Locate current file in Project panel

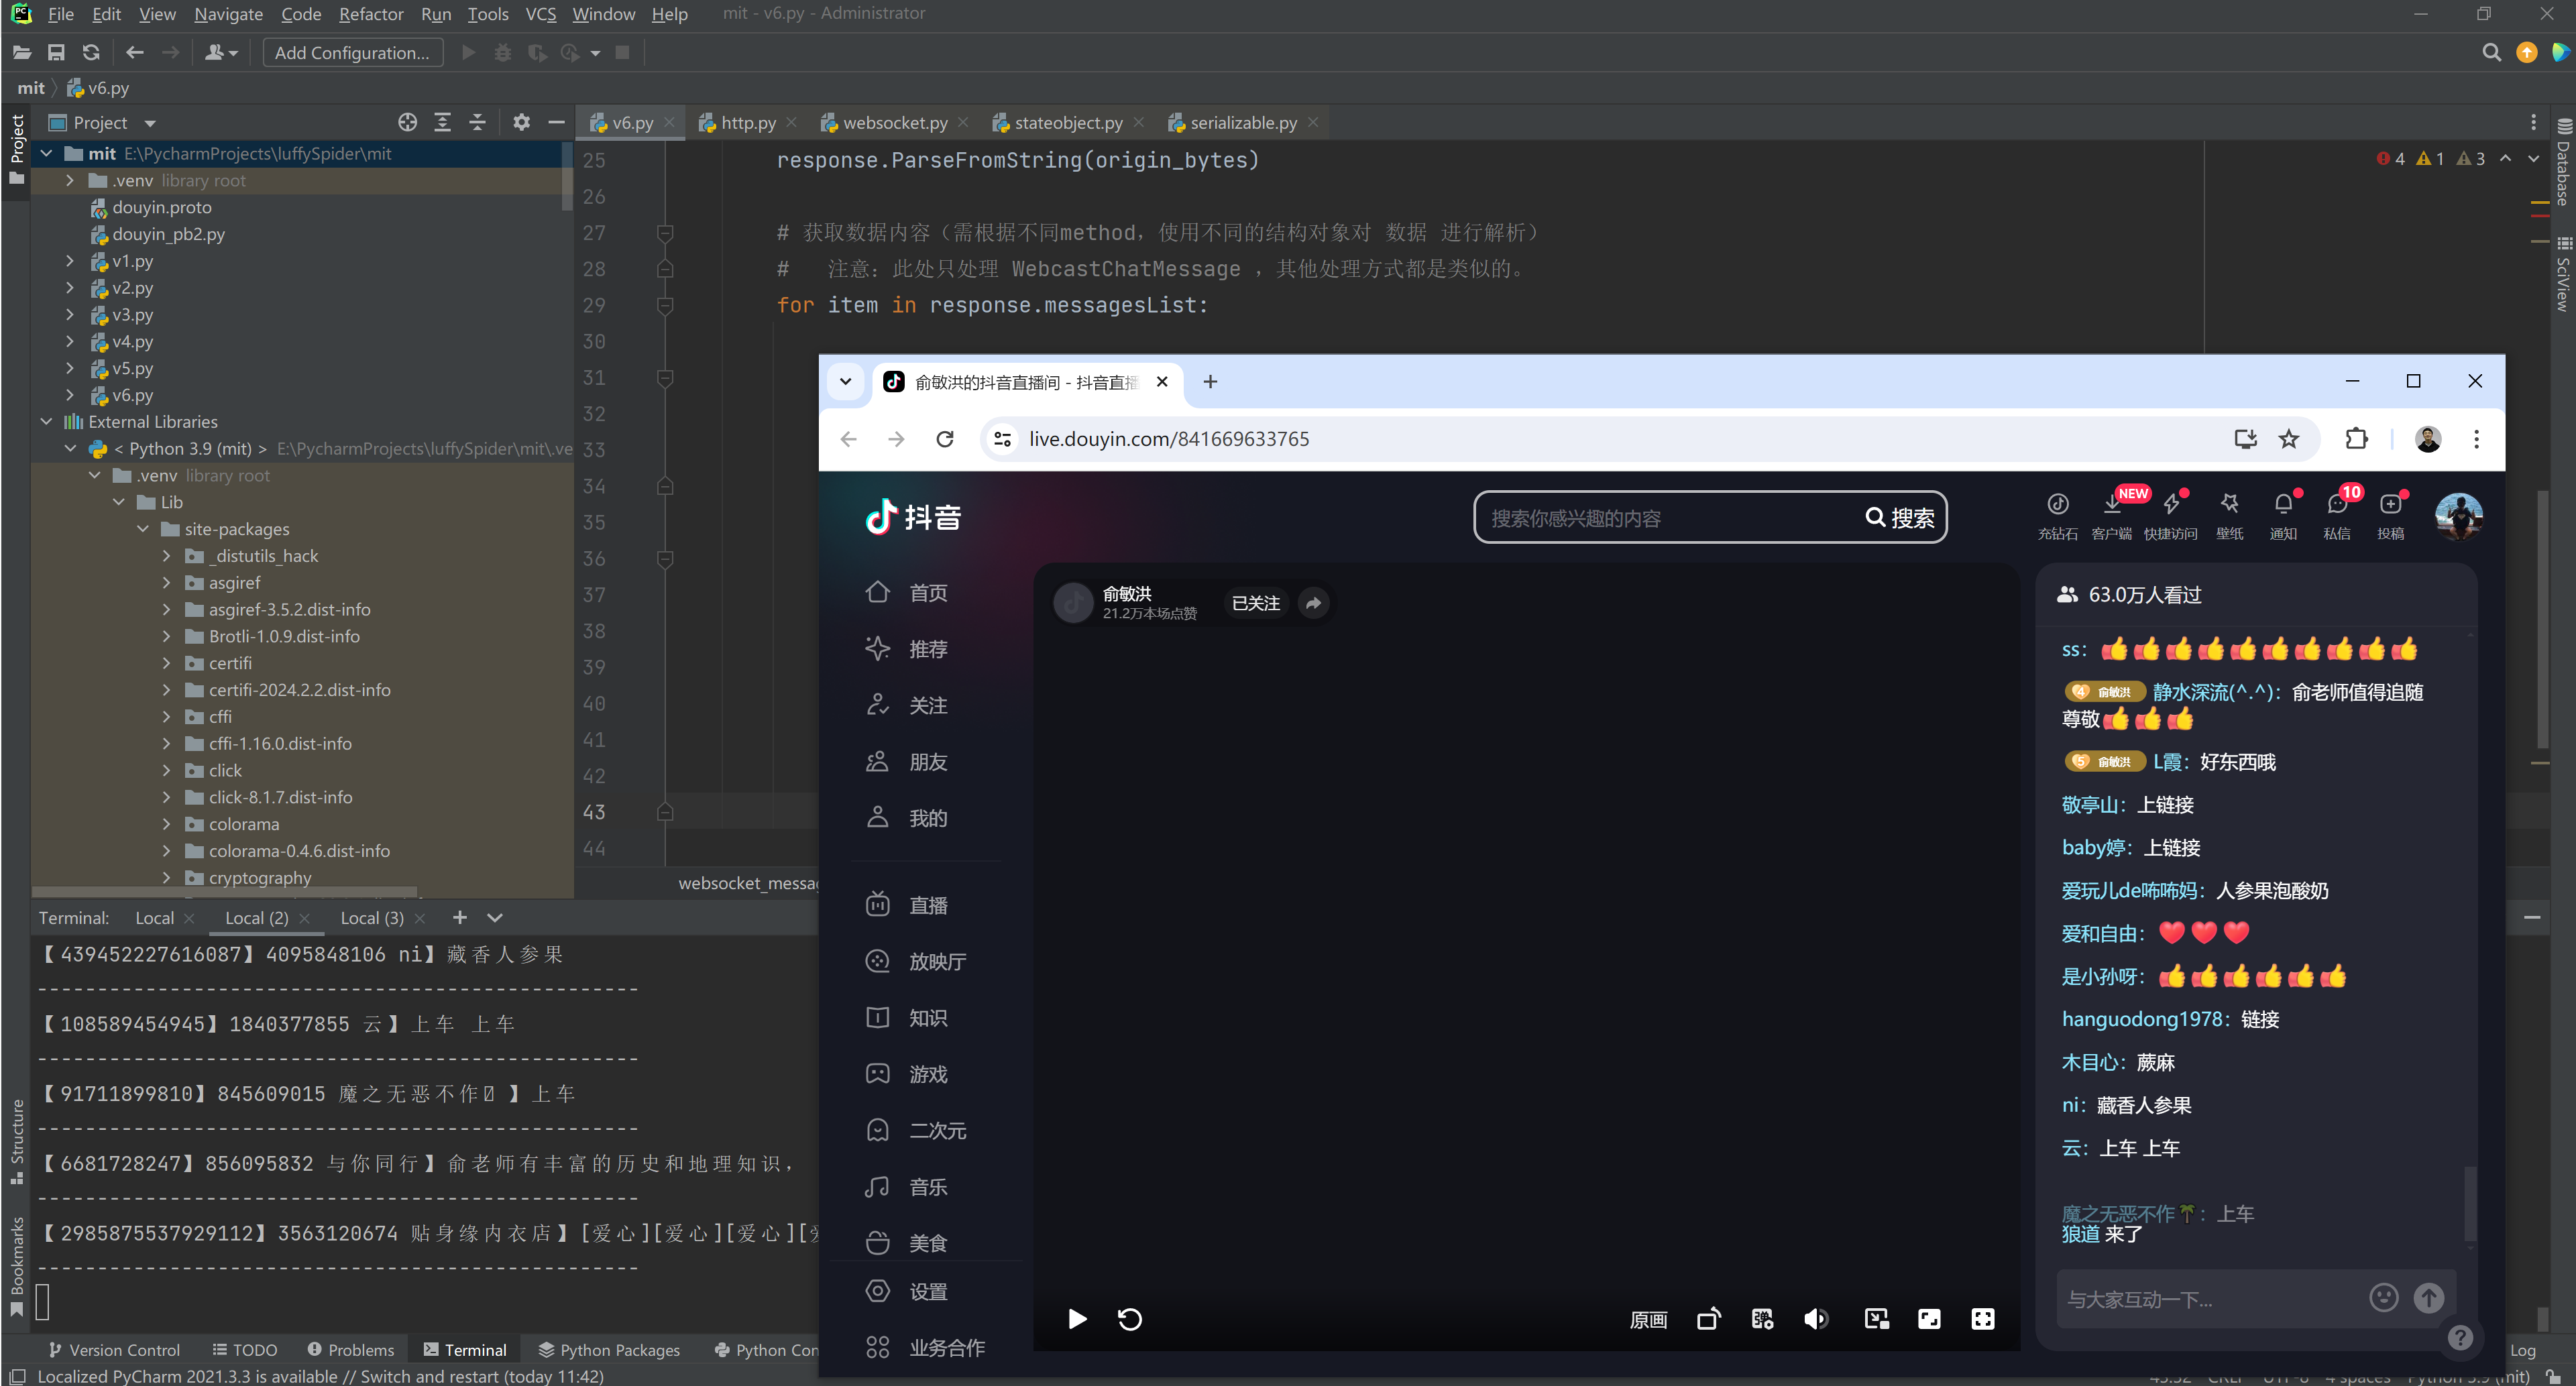[407, 122]
